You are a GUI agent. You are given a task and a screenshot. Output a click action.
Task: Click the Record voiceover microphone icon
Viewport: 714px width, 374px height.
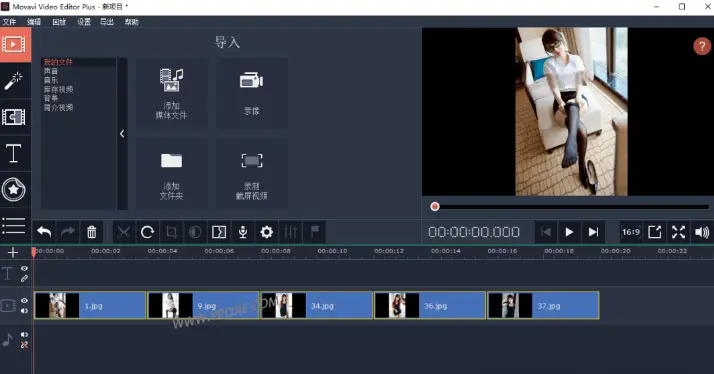point(243,232)
